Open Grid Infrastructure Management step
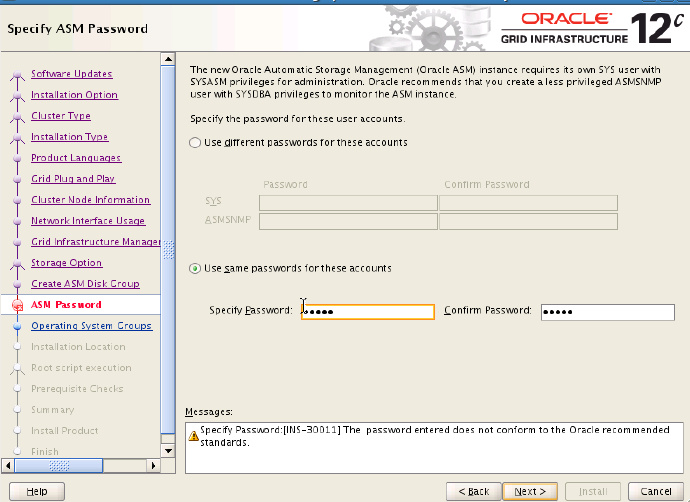This screenshot has width=690, height=502. click(x=95, y=242)
